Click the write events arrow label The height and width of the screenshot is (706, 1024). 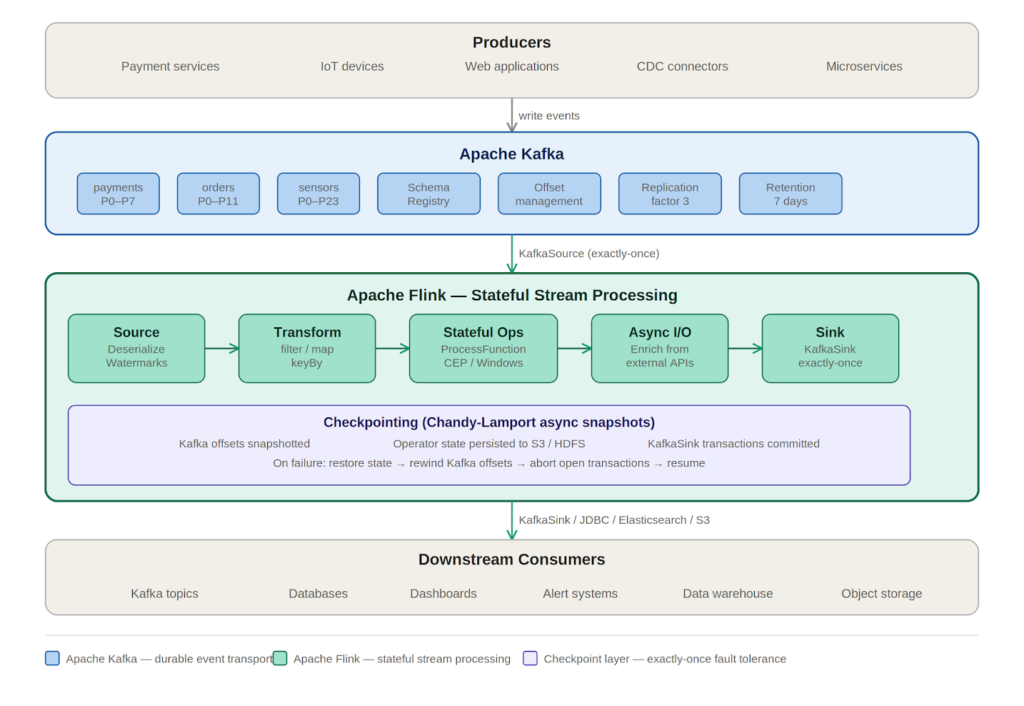tap(549, 116)
